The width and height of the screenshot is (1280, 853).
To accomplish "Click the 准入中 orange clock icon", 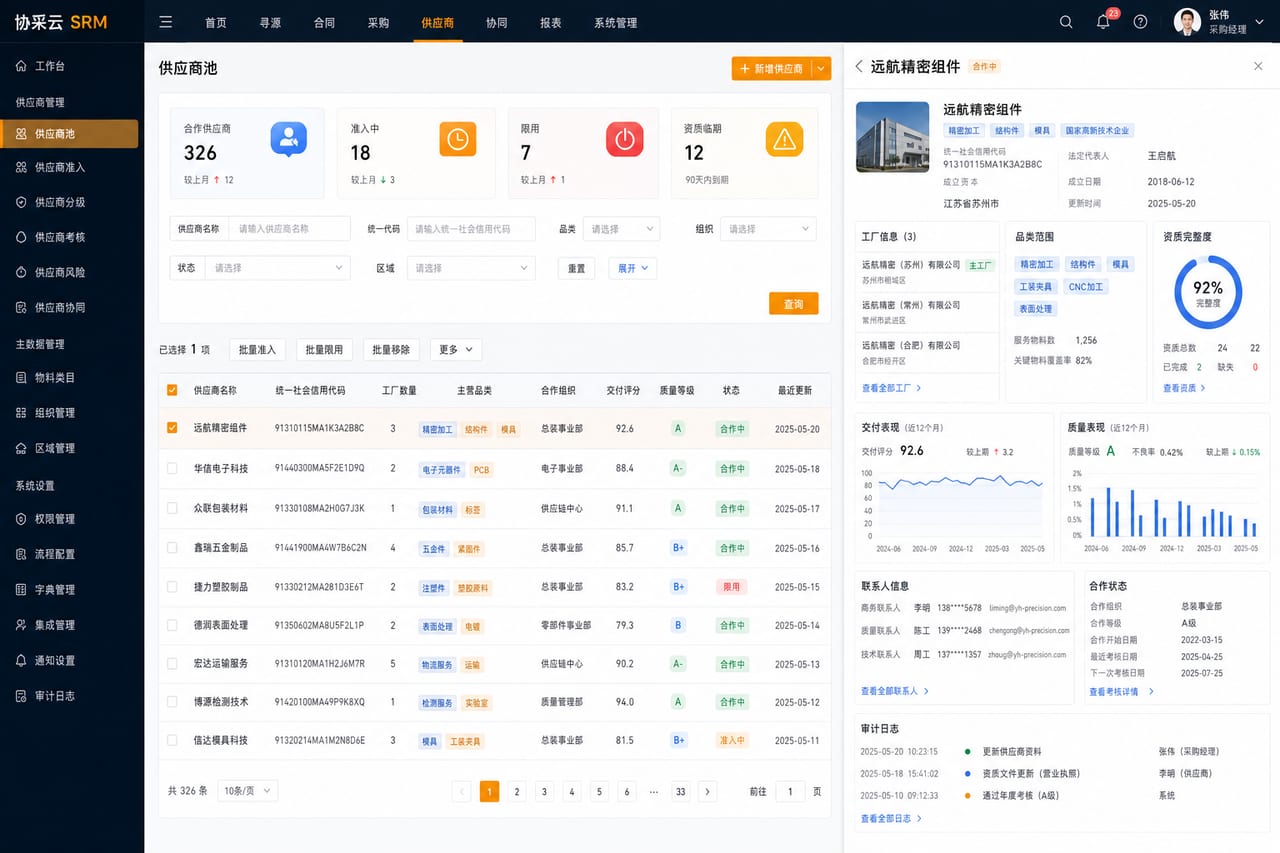I will tap(457, 139).
